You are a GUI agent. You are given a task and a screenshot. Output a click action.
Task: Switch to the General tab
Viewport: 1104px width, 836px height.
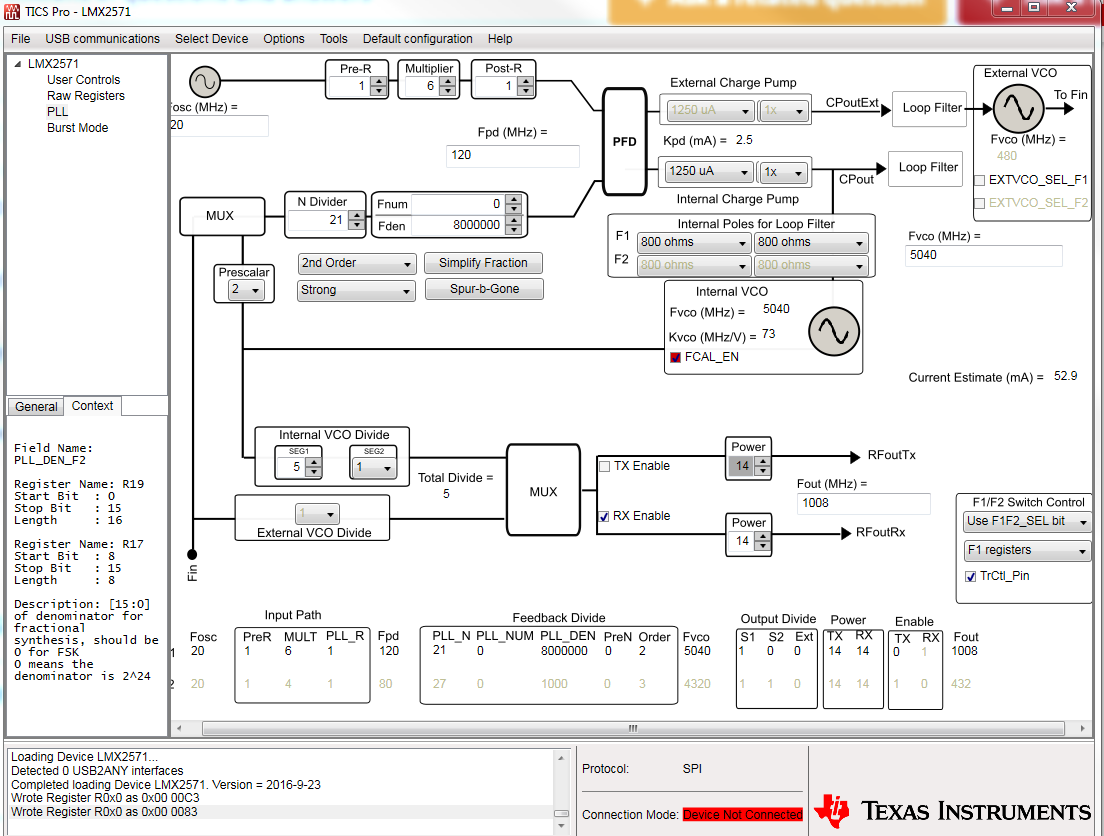(x=35, y=406)
